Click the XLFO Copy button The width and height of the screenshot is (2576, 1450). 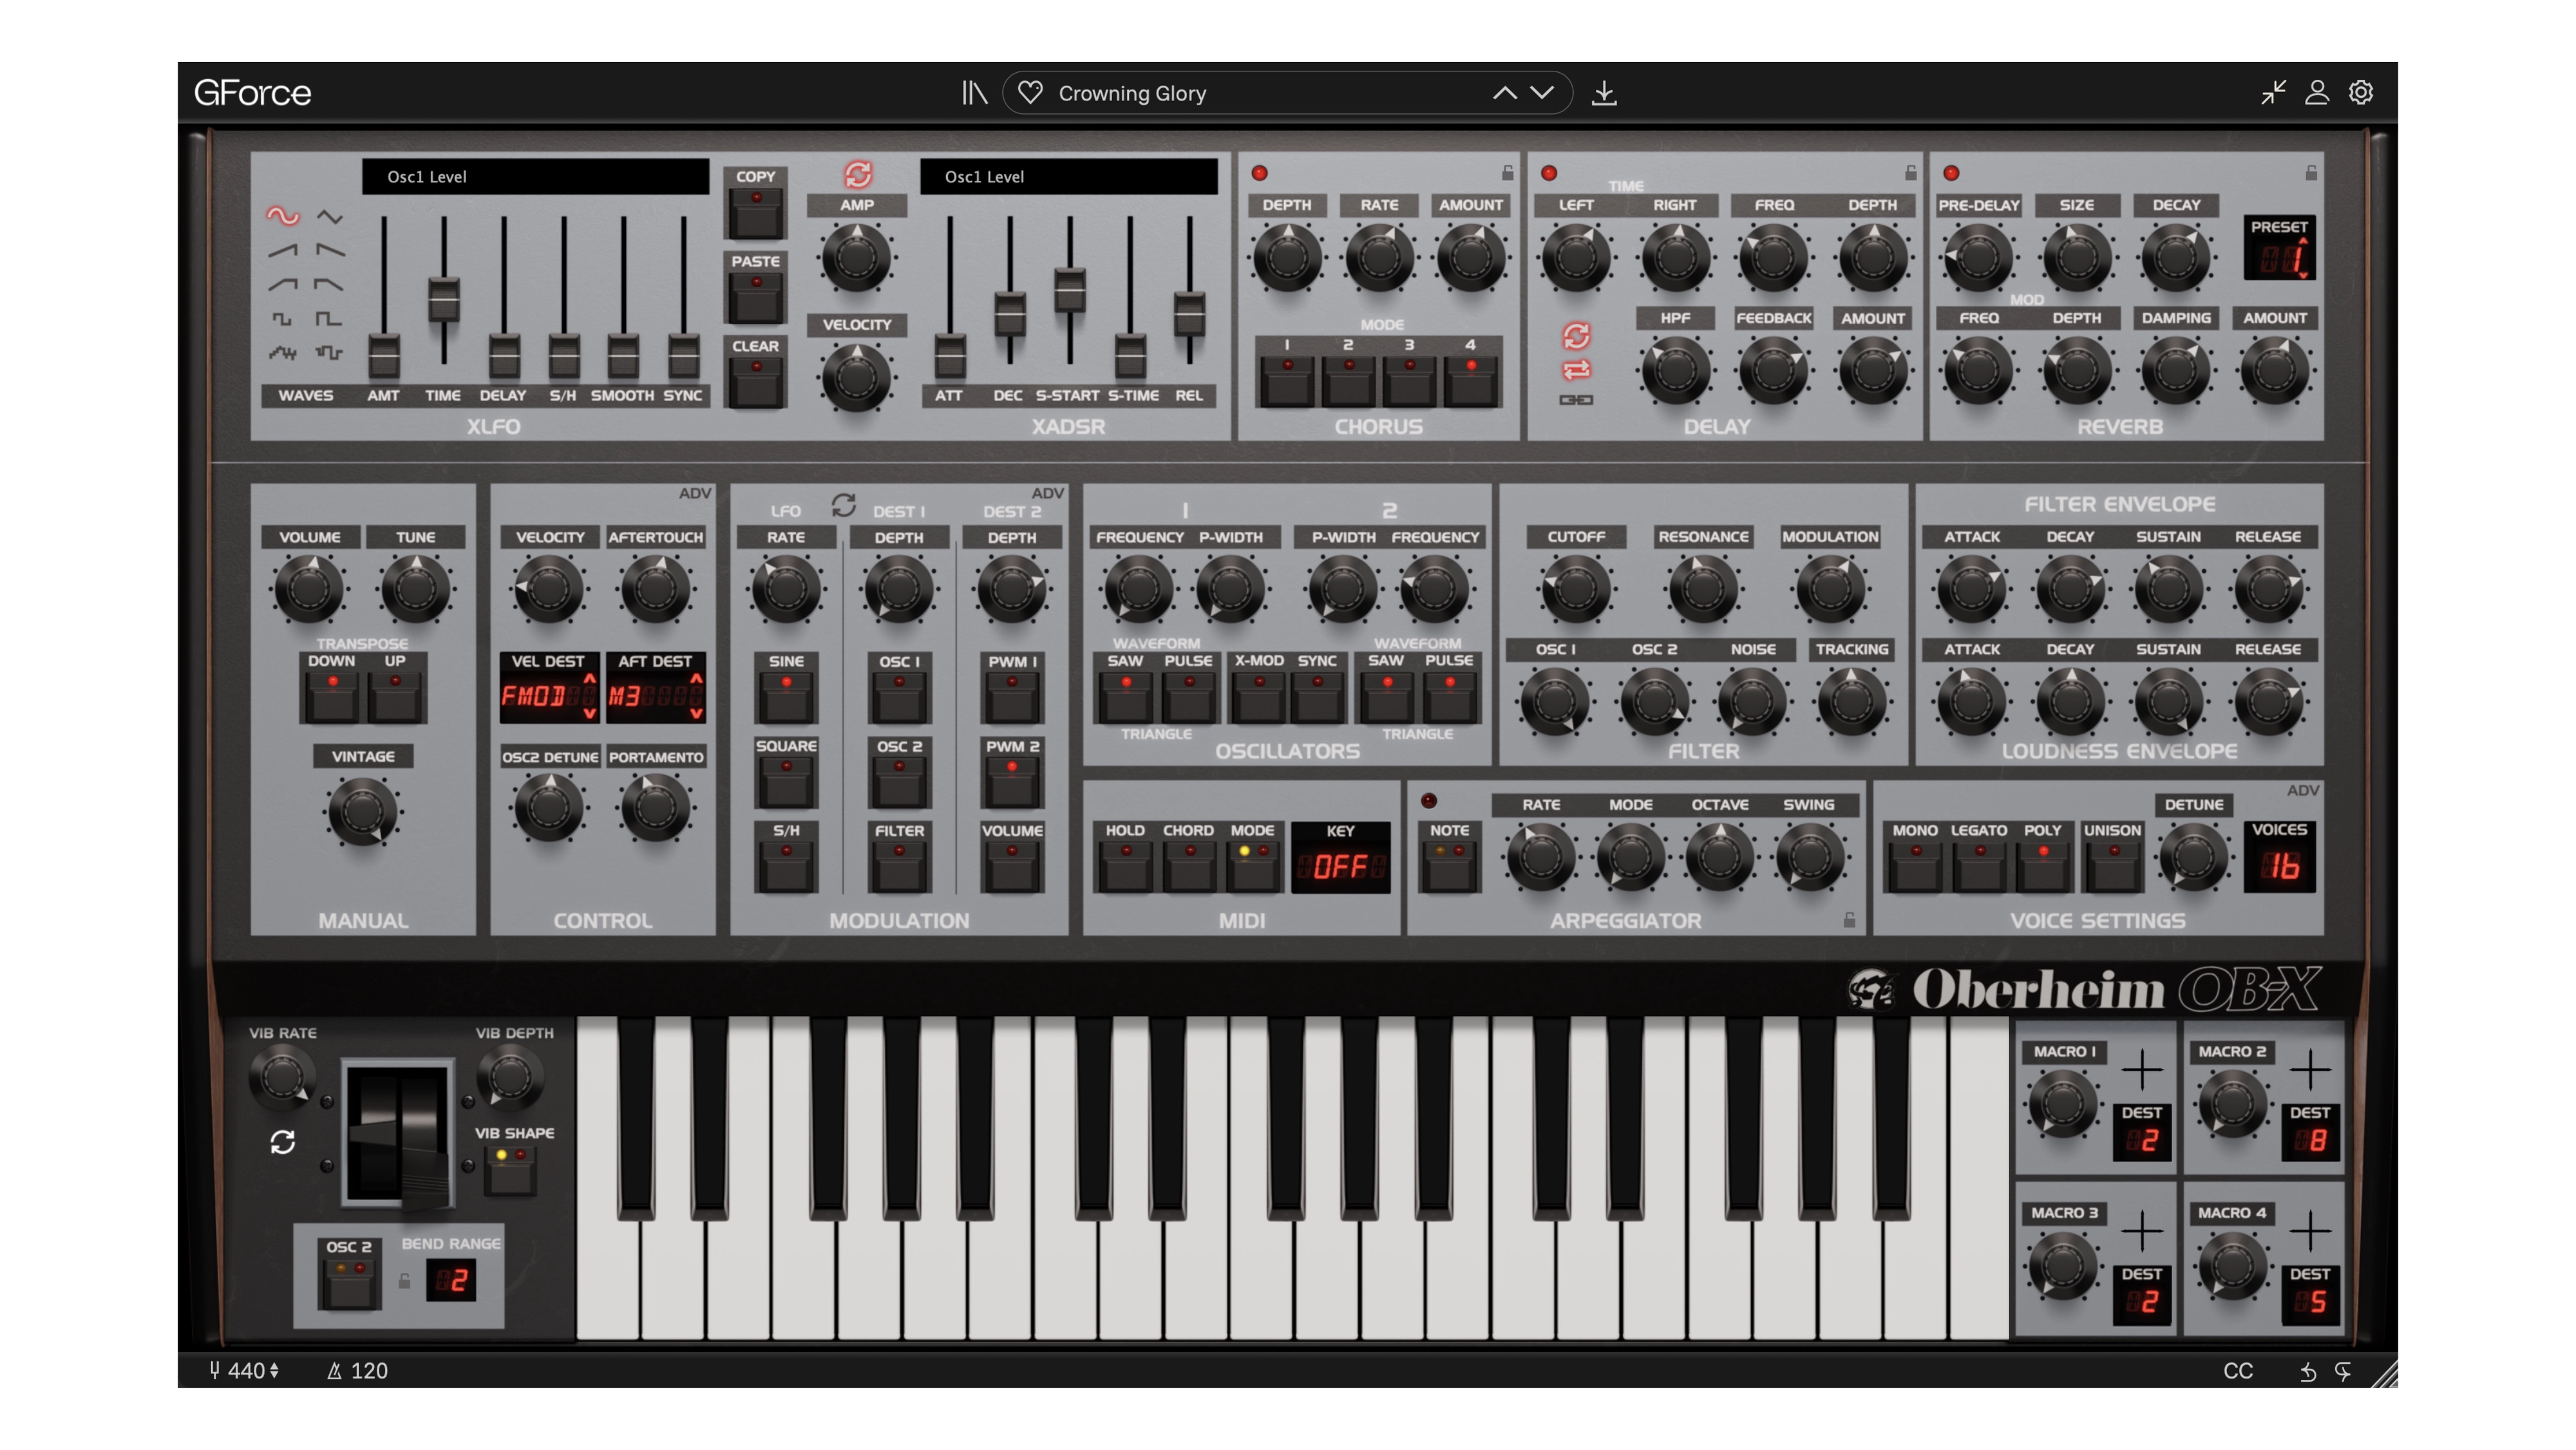[756, 212]
